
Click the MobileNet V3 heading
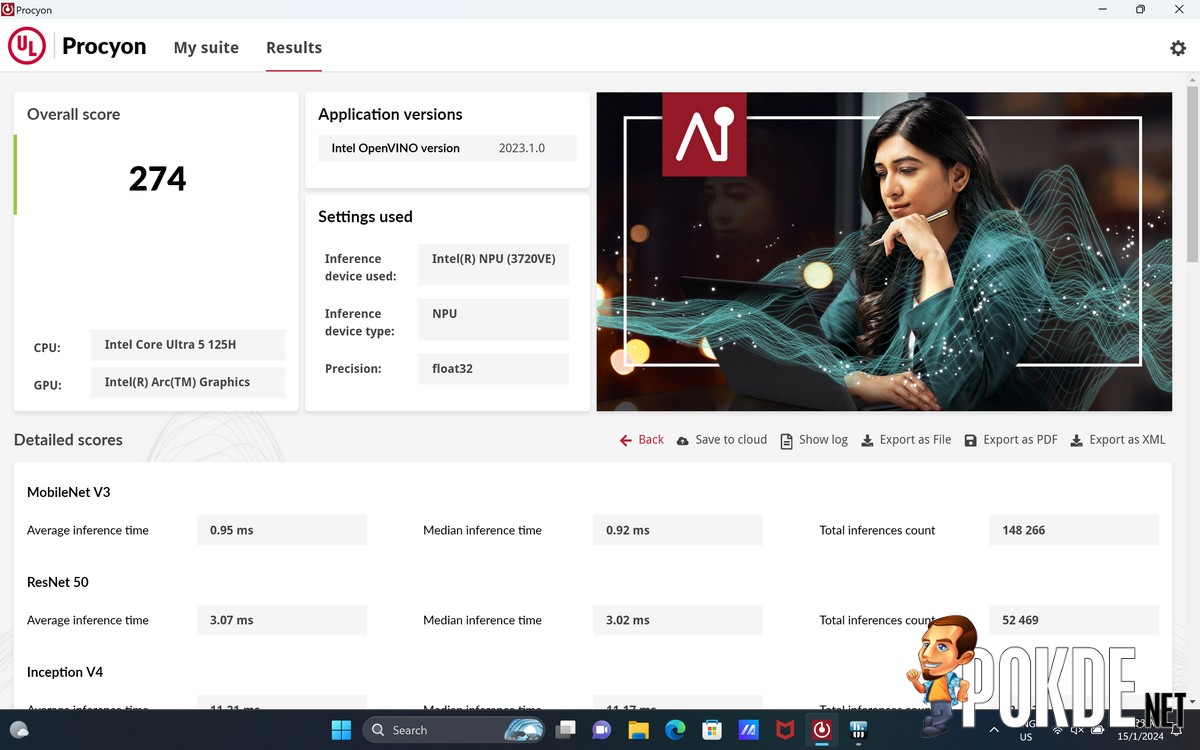tap(69, 492)
